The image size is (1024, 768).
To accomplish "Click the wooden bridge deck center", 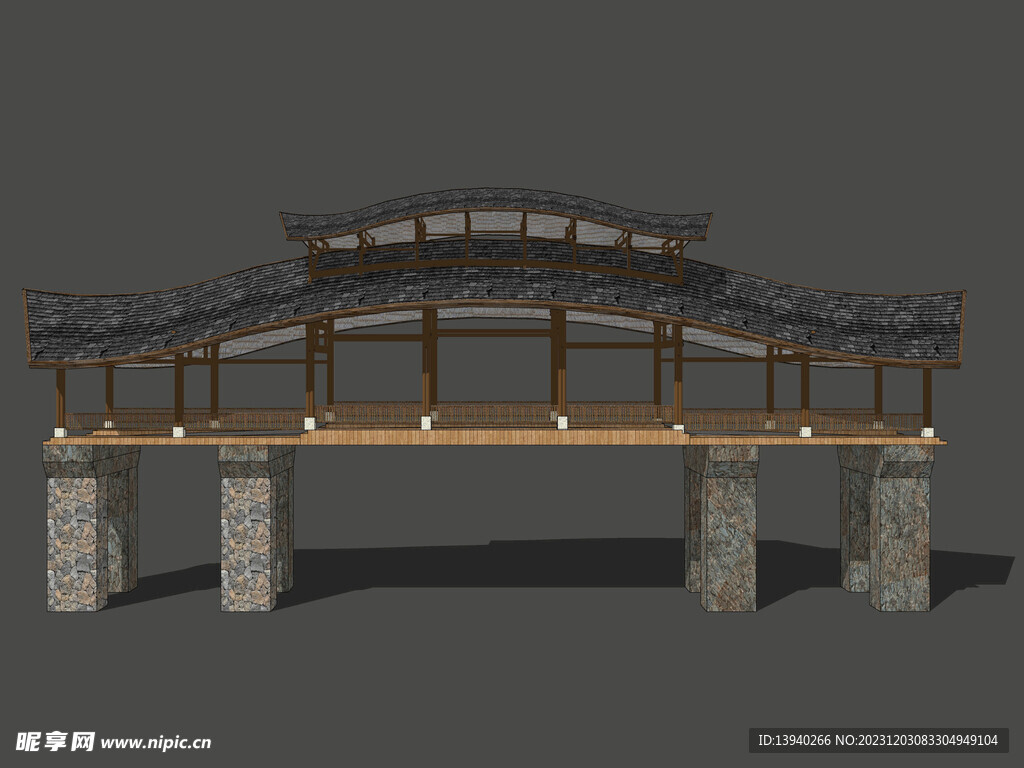I will [x=495, y=437].
